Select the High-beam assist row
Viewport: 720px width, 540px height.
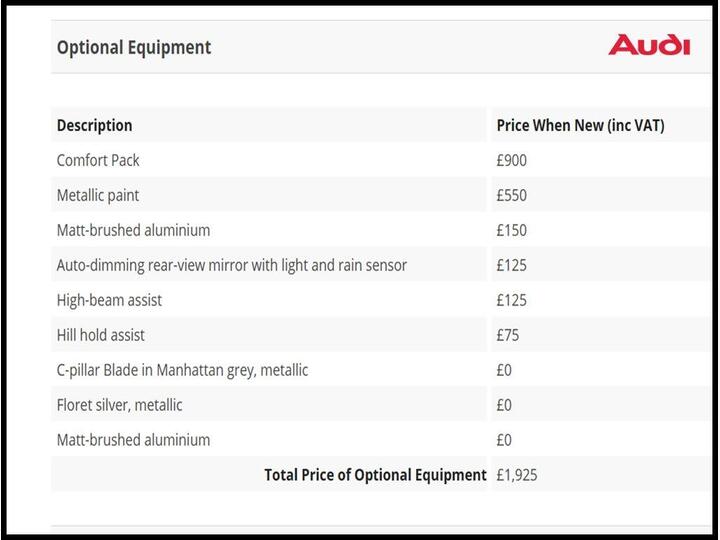click(x=109, y=300)
